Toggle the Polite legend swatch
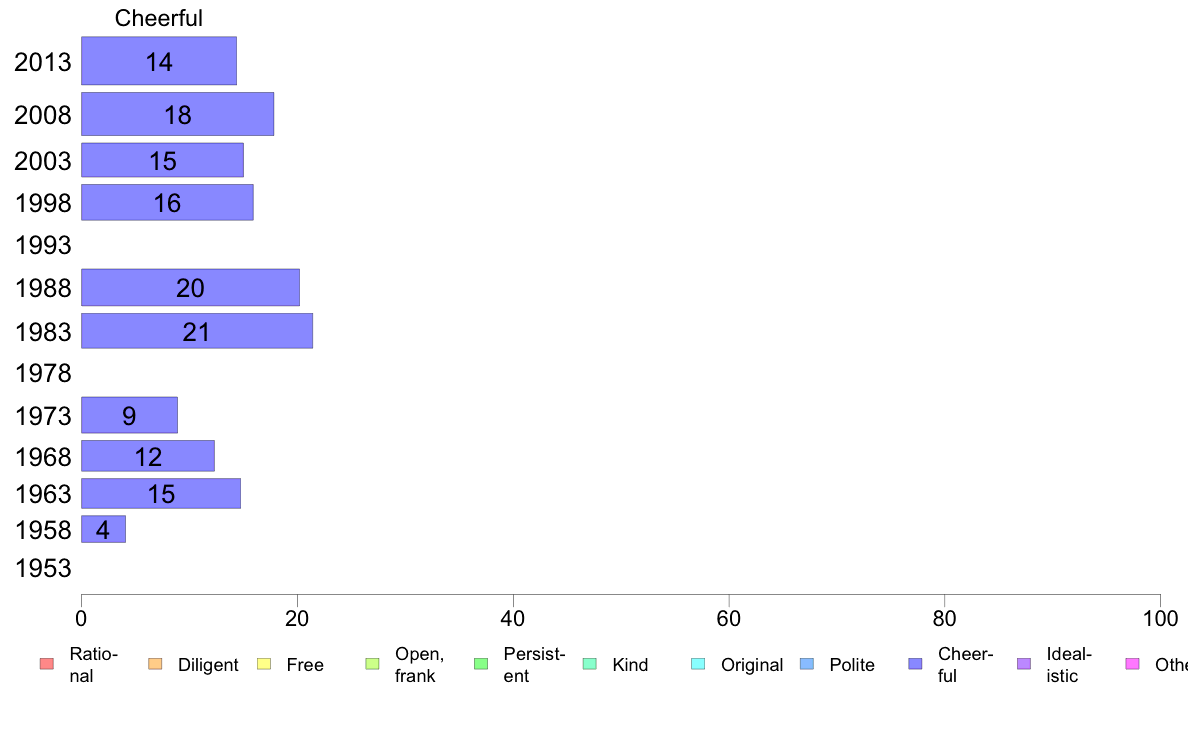This screenshot has height=736, width=1188. 806,664
